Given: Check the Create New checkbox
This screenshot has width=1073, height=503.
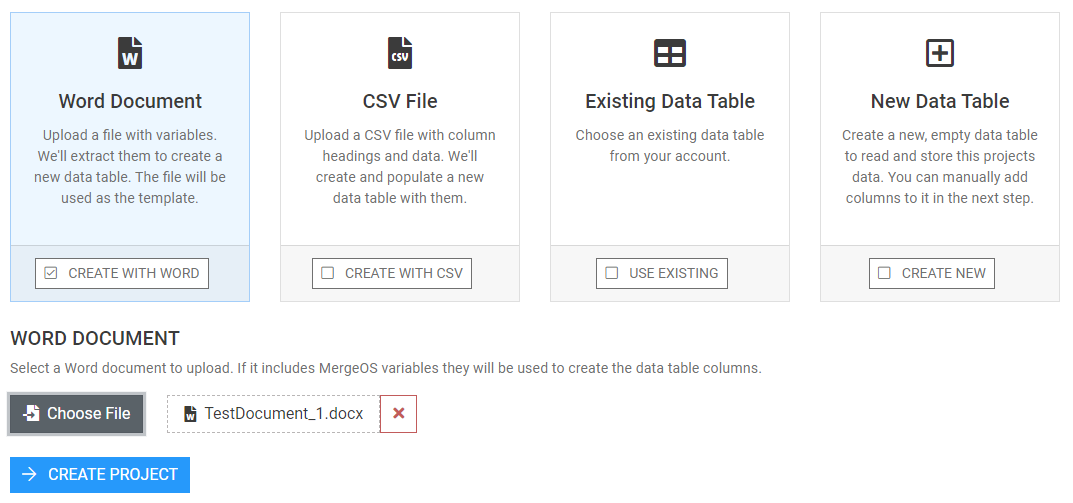Looking at the screenshot, I should pyautogui.click(x=884, y=273).
